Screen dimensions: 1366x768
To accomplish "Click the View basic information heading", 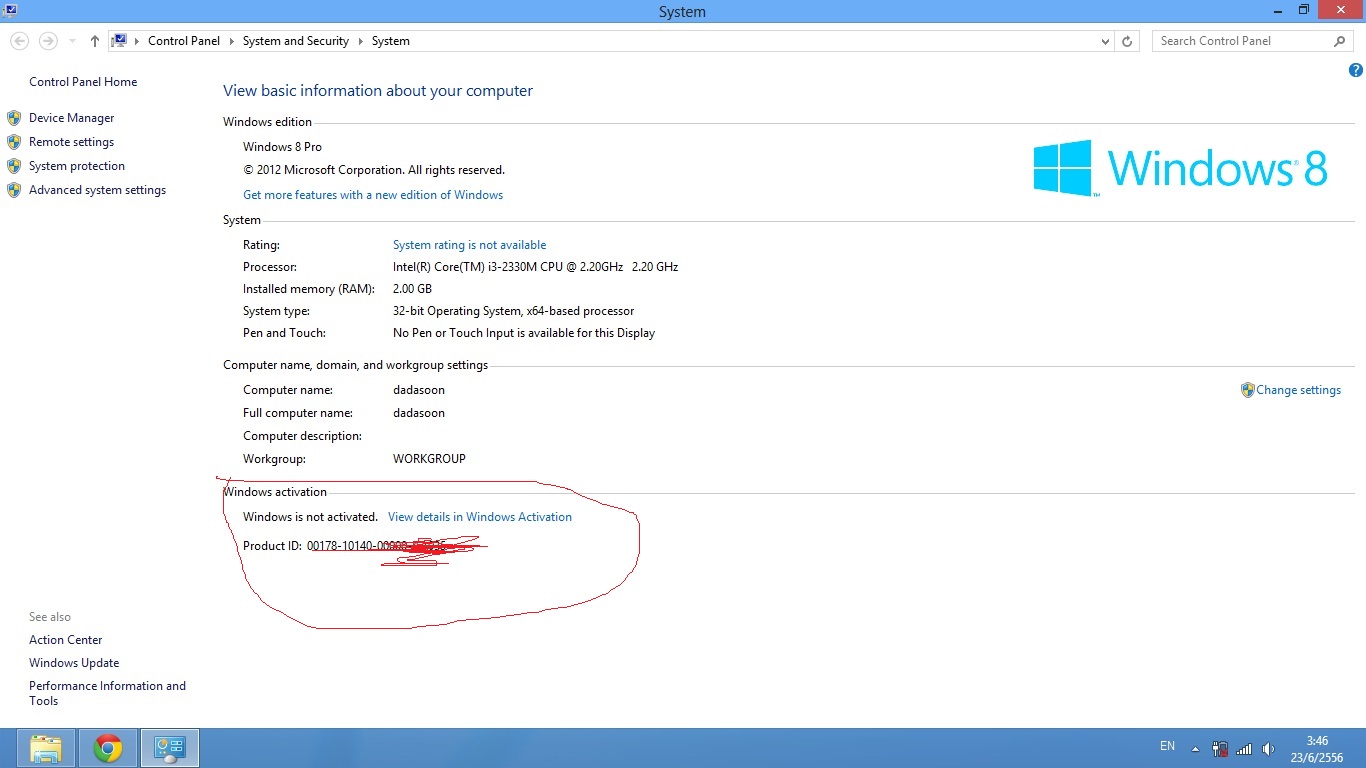I will pyautogui.click(x=378, y=91).
